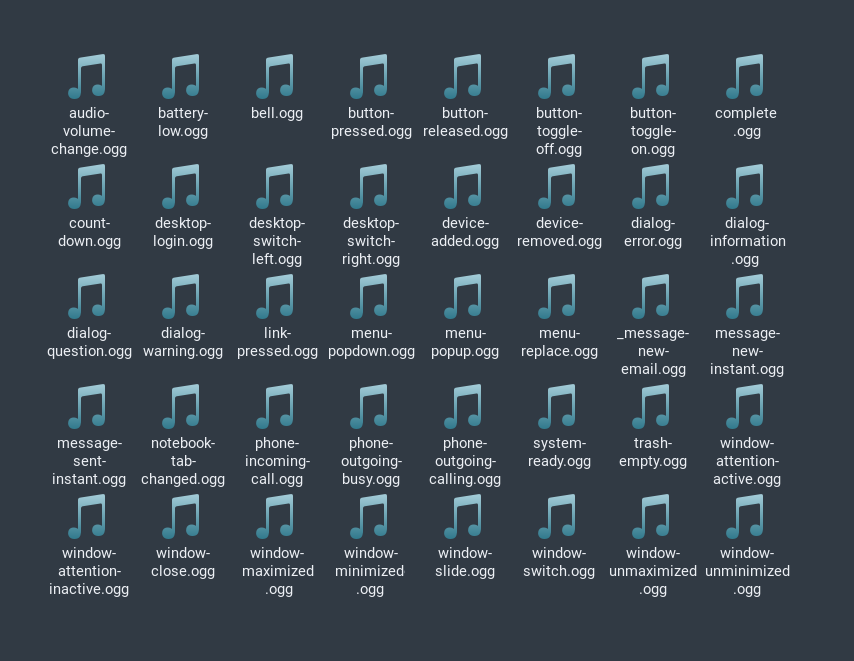Click the "menu-popdown.ogg" text label
The height and width of the screenshot is (661, 854).
(x=371, y=342)
